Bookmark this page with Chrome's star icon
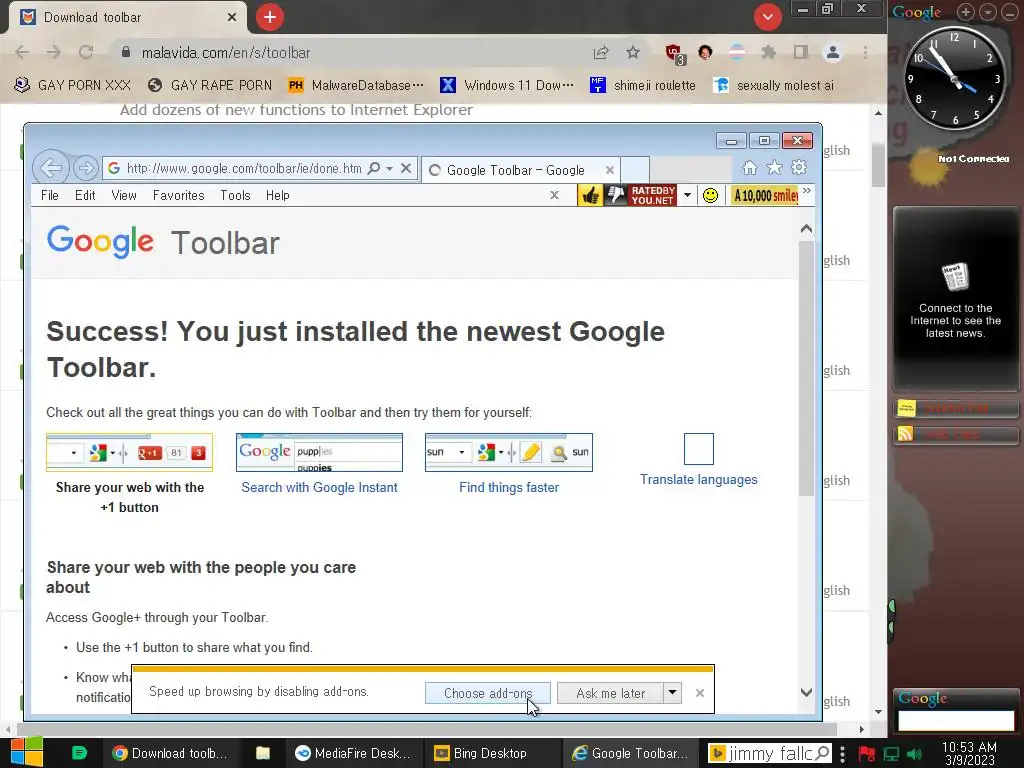 pyautogui.click(x=633, y=52)
